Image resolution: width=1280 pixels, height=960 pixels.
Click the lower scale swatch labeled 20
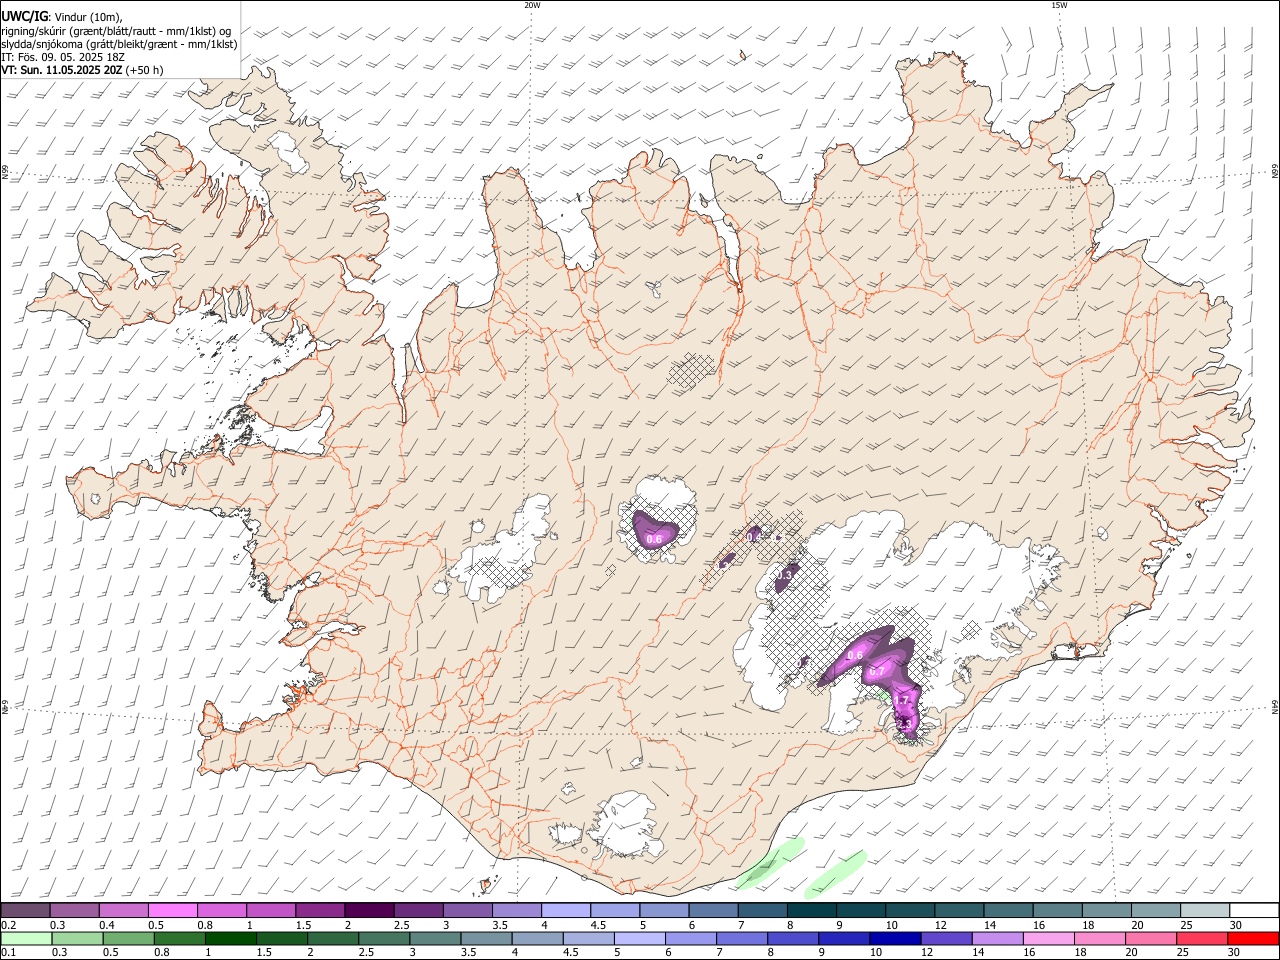point(1152,938)
